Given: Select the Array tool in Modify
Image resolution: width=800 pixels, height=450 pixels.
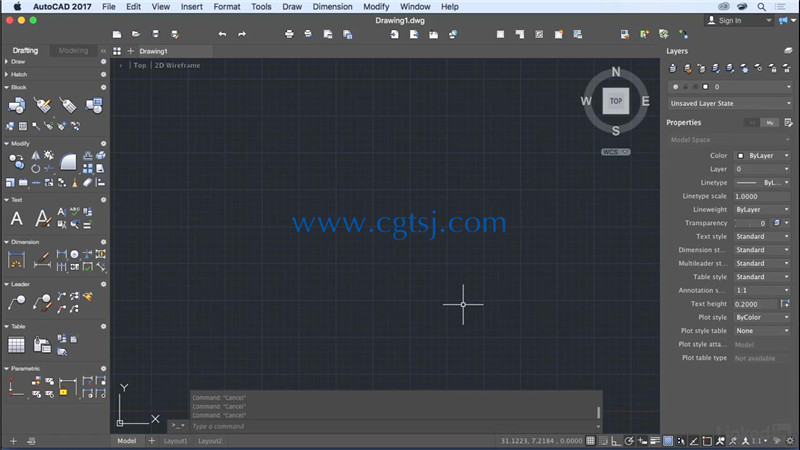Looking at the screenshot, I should pyautogui.click(x=88, y=168).
